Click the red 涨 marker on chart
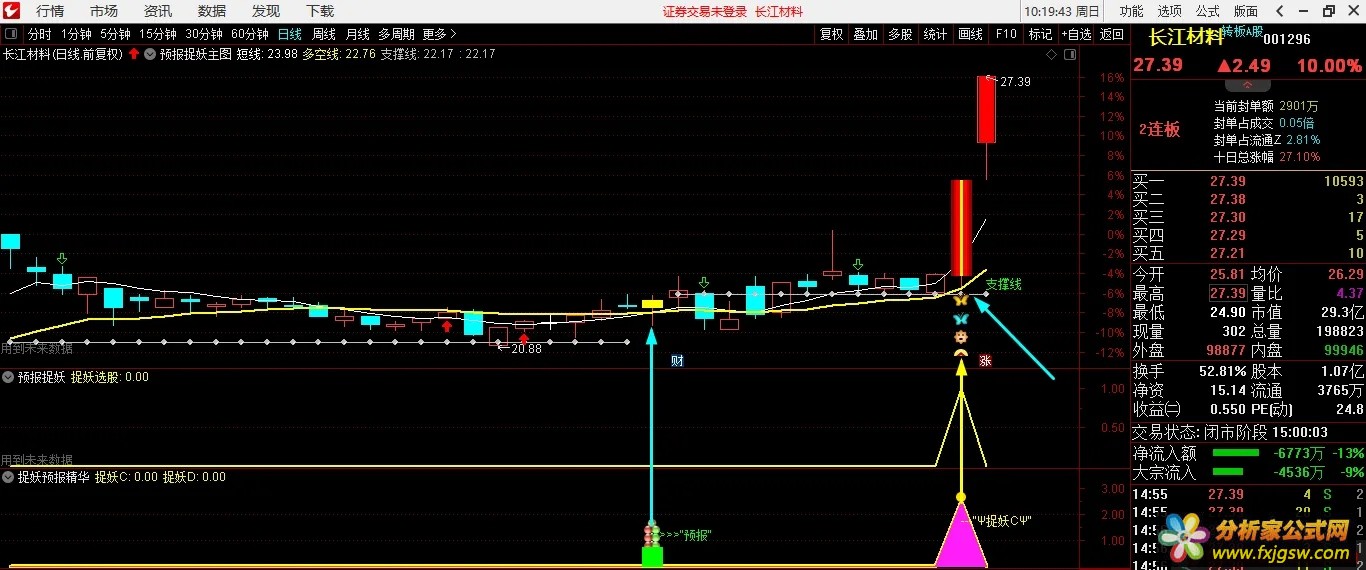Image resolution: width=1366 pixels, height=570 pixels. [x=985, y=360]
